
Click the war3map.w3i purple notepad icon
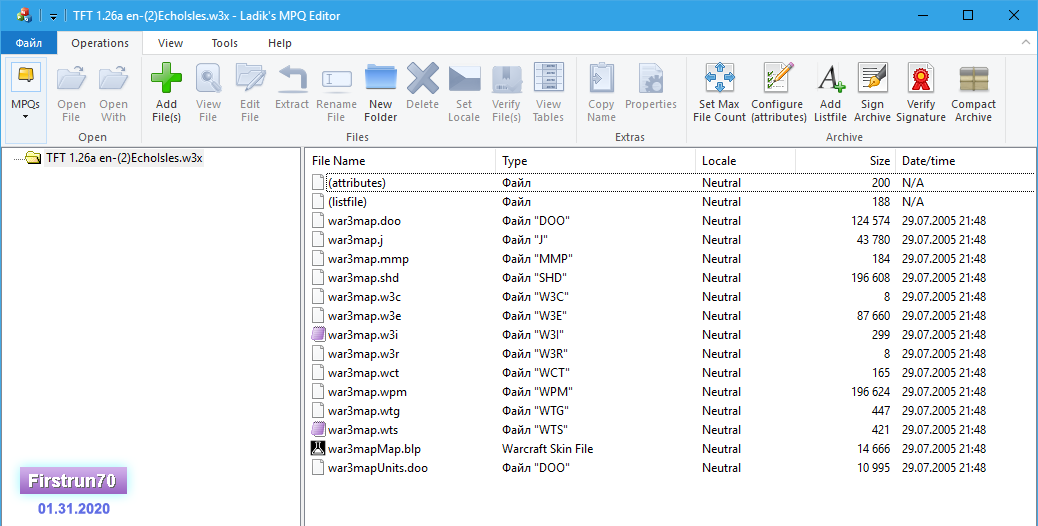tap(318, 335)
